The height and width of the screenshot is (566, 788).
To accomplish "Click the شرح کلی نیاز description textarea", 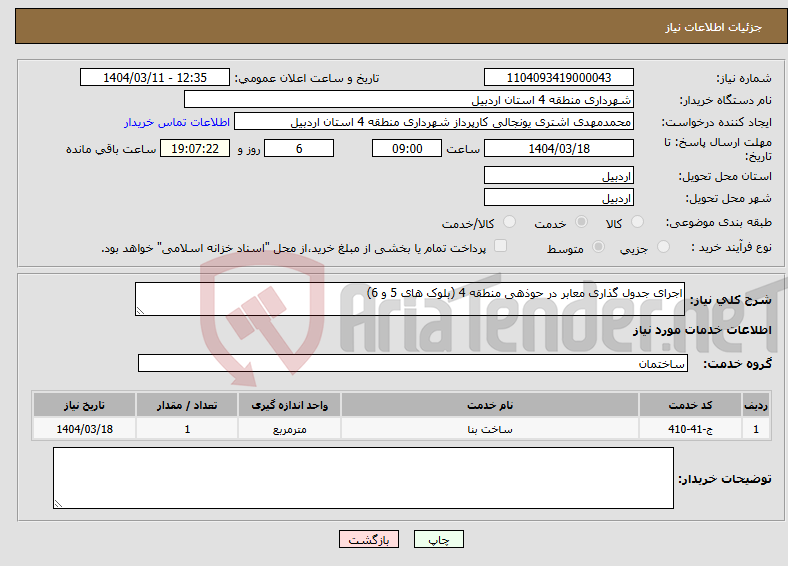I will (x=410, y=299).
